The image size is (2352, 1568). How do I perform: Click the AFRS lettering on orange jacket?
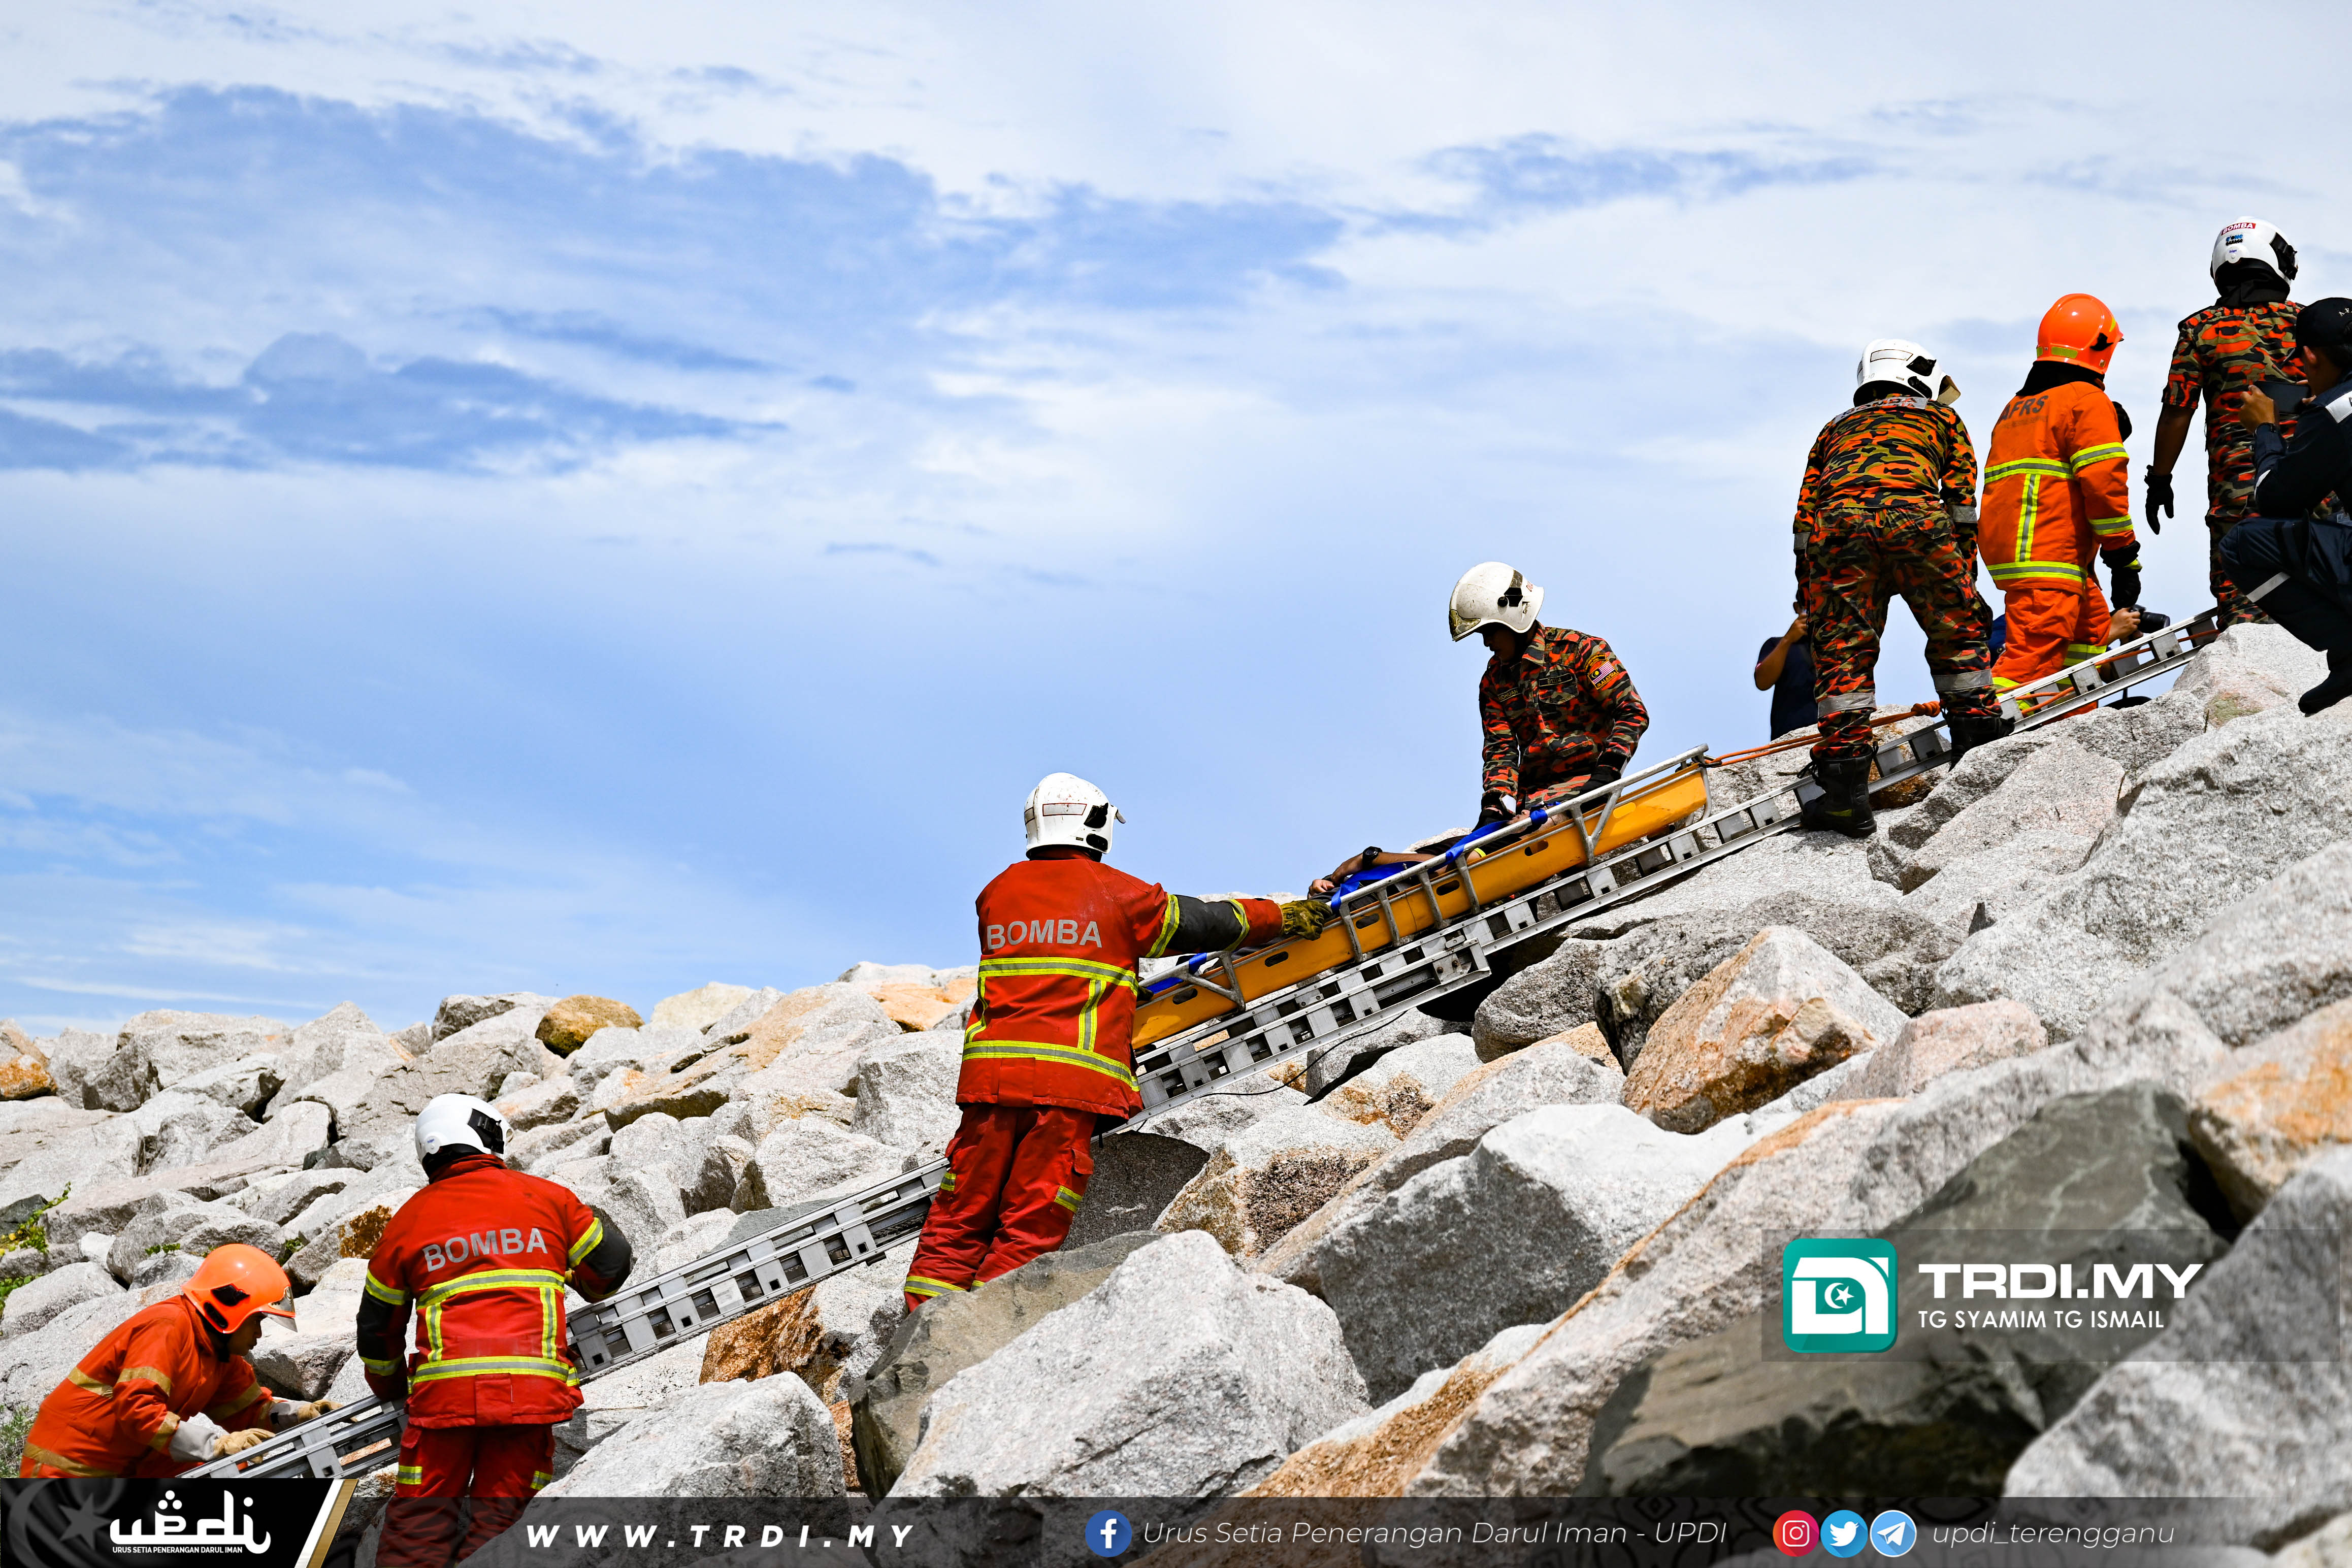click(2026, 408)
